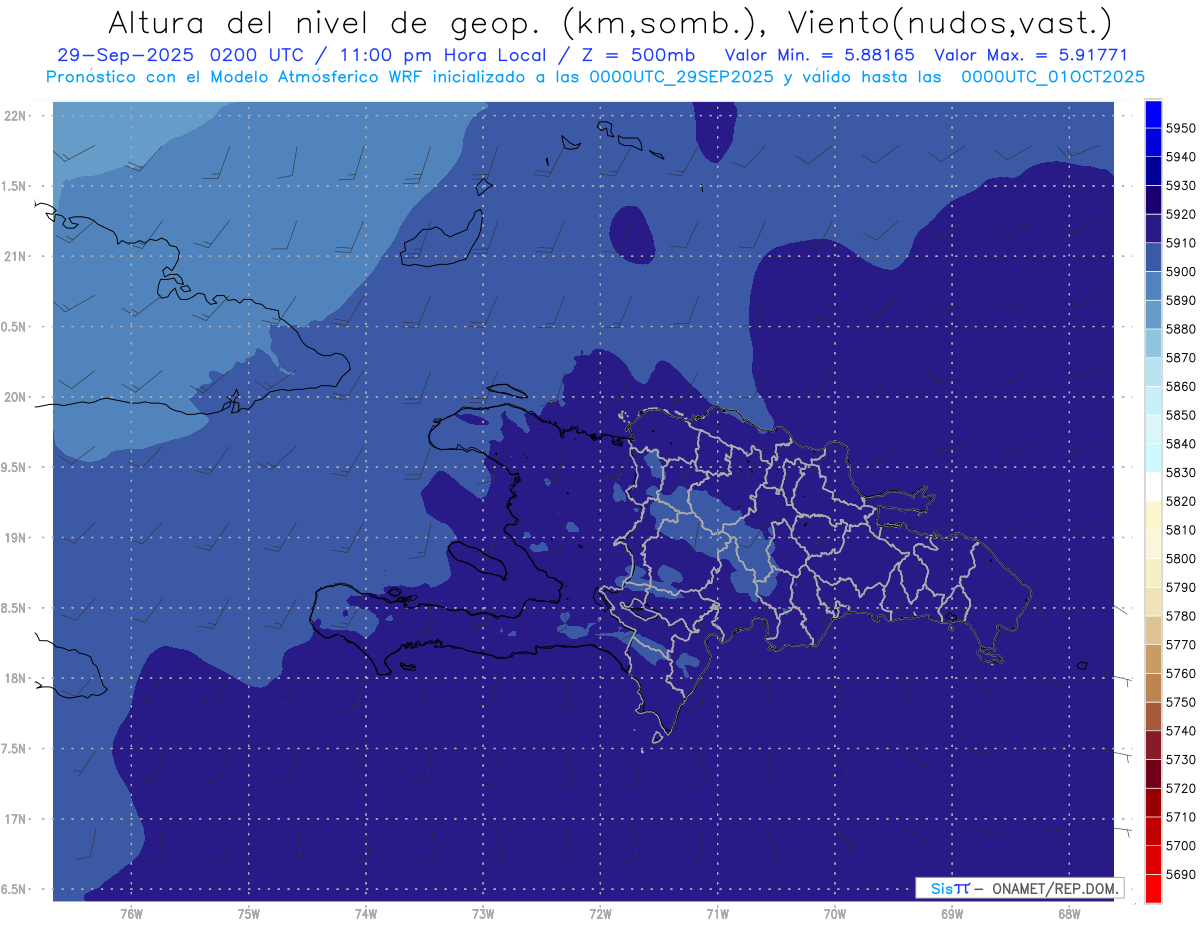
Task: Click the 70W longitude axis label
Action: [835, 914]
